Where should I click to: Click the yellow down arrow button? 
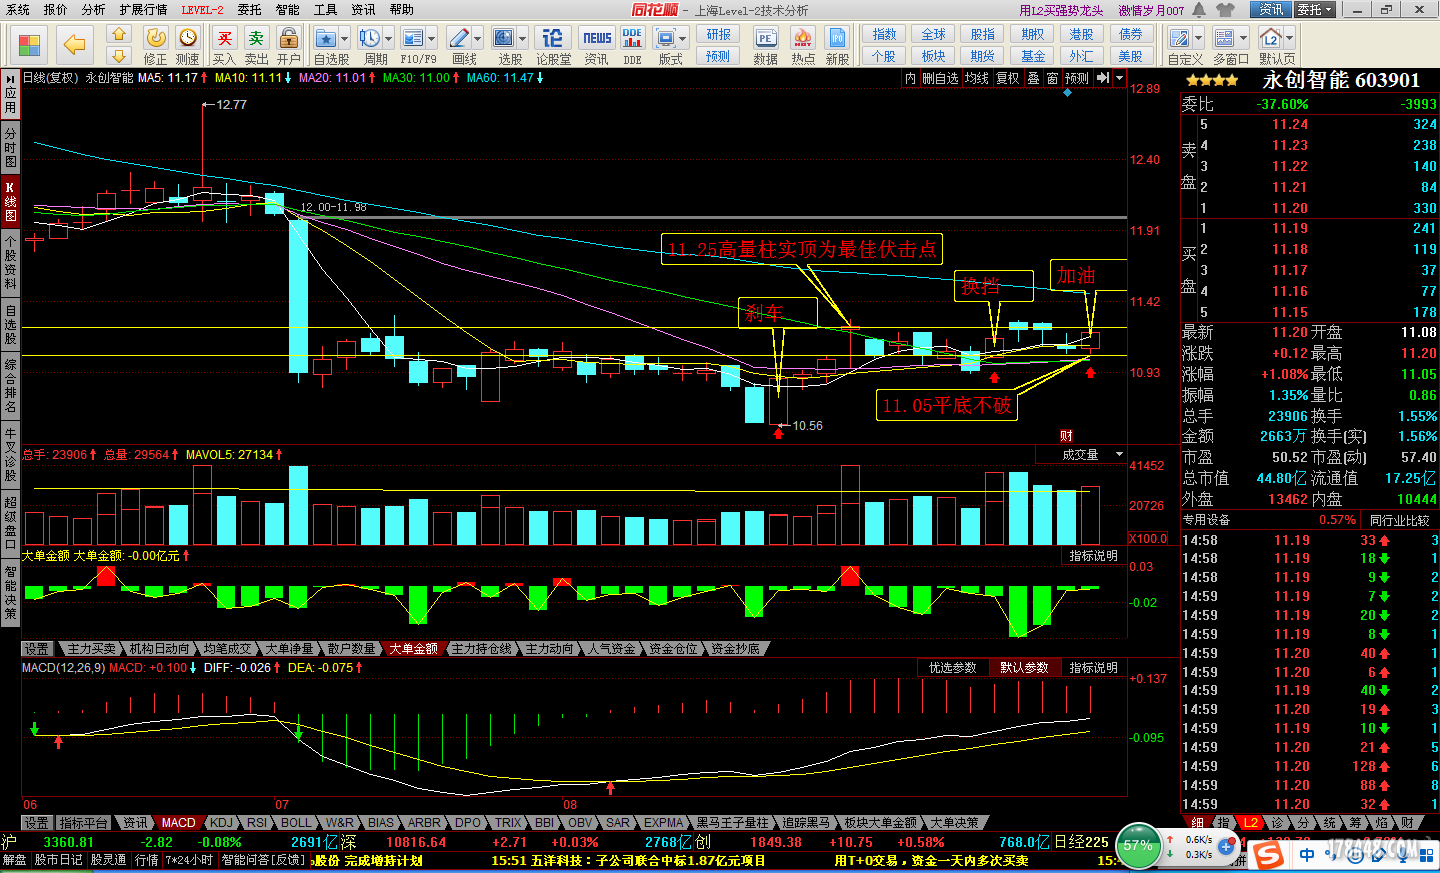119,56
